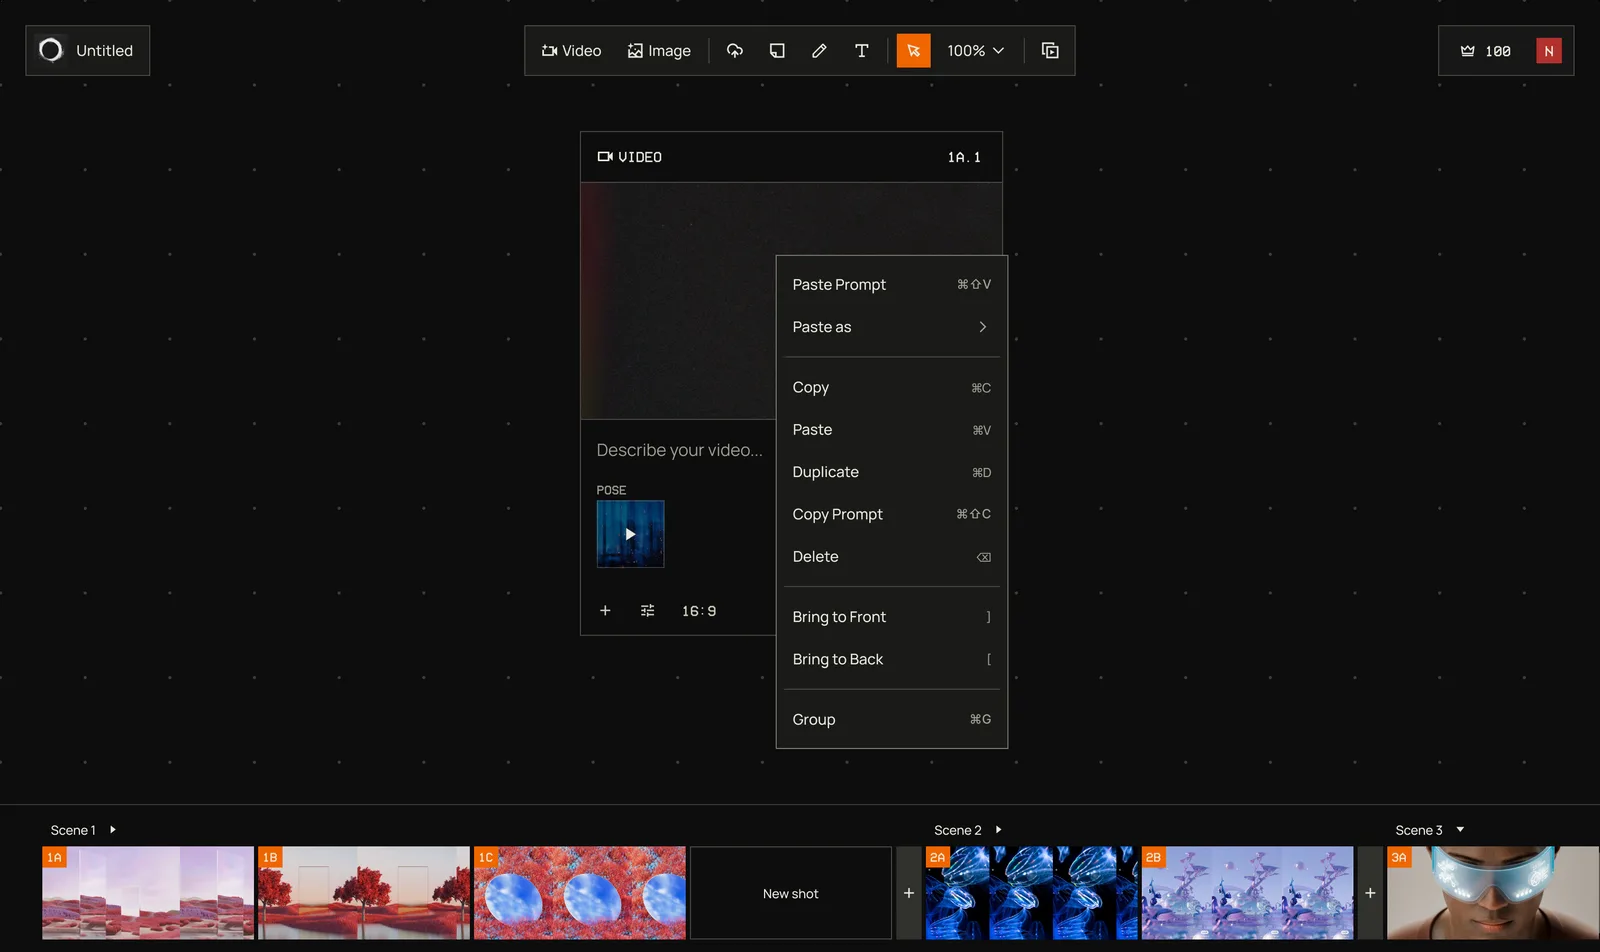Change the 16:9 aspect ratio

click(699, 611)
